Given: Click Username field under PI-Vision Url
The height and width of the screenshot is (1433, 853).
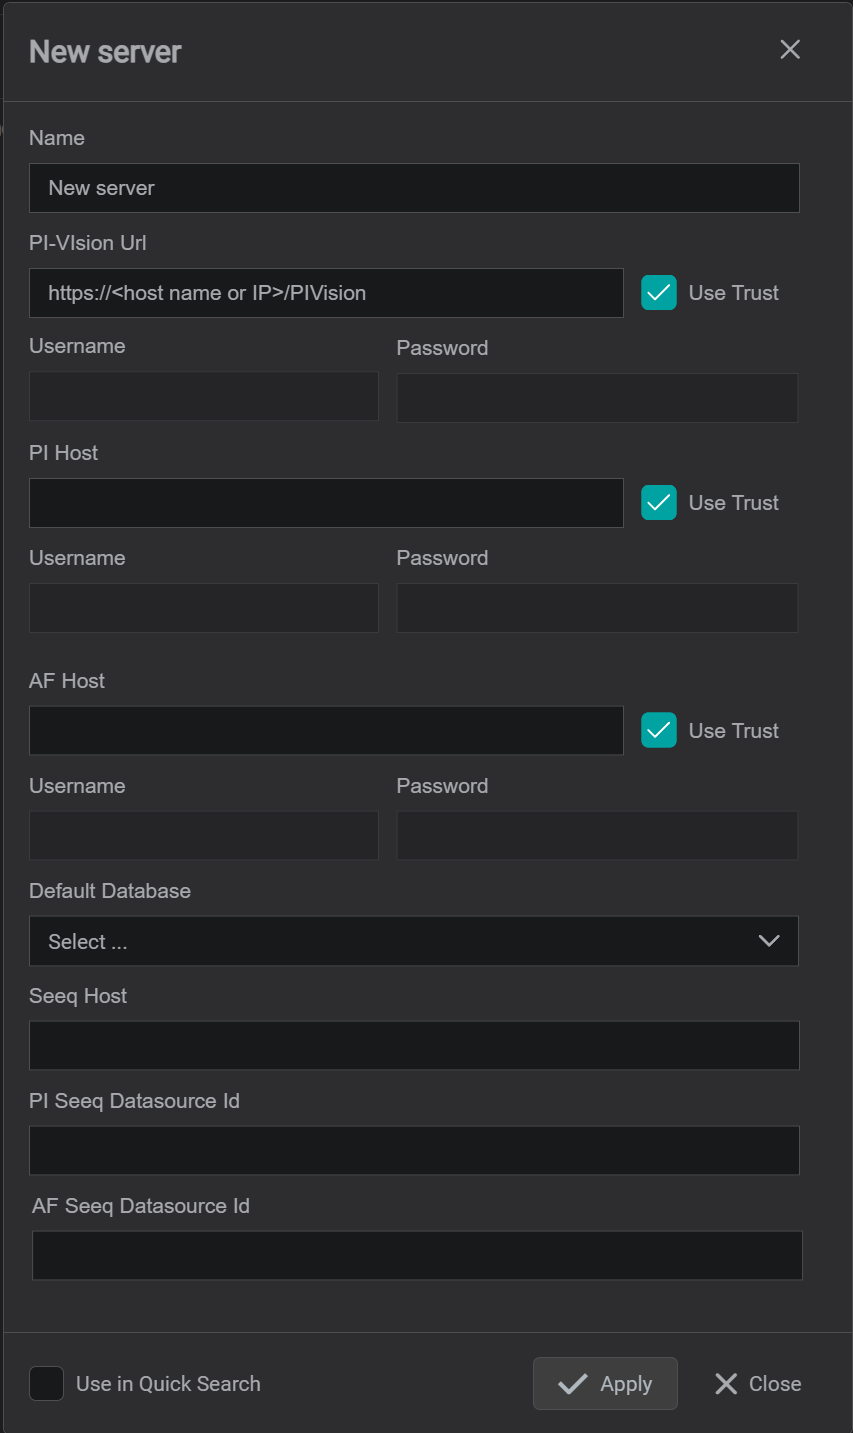Looking at the screenshot, I should [x=204, y=397].
